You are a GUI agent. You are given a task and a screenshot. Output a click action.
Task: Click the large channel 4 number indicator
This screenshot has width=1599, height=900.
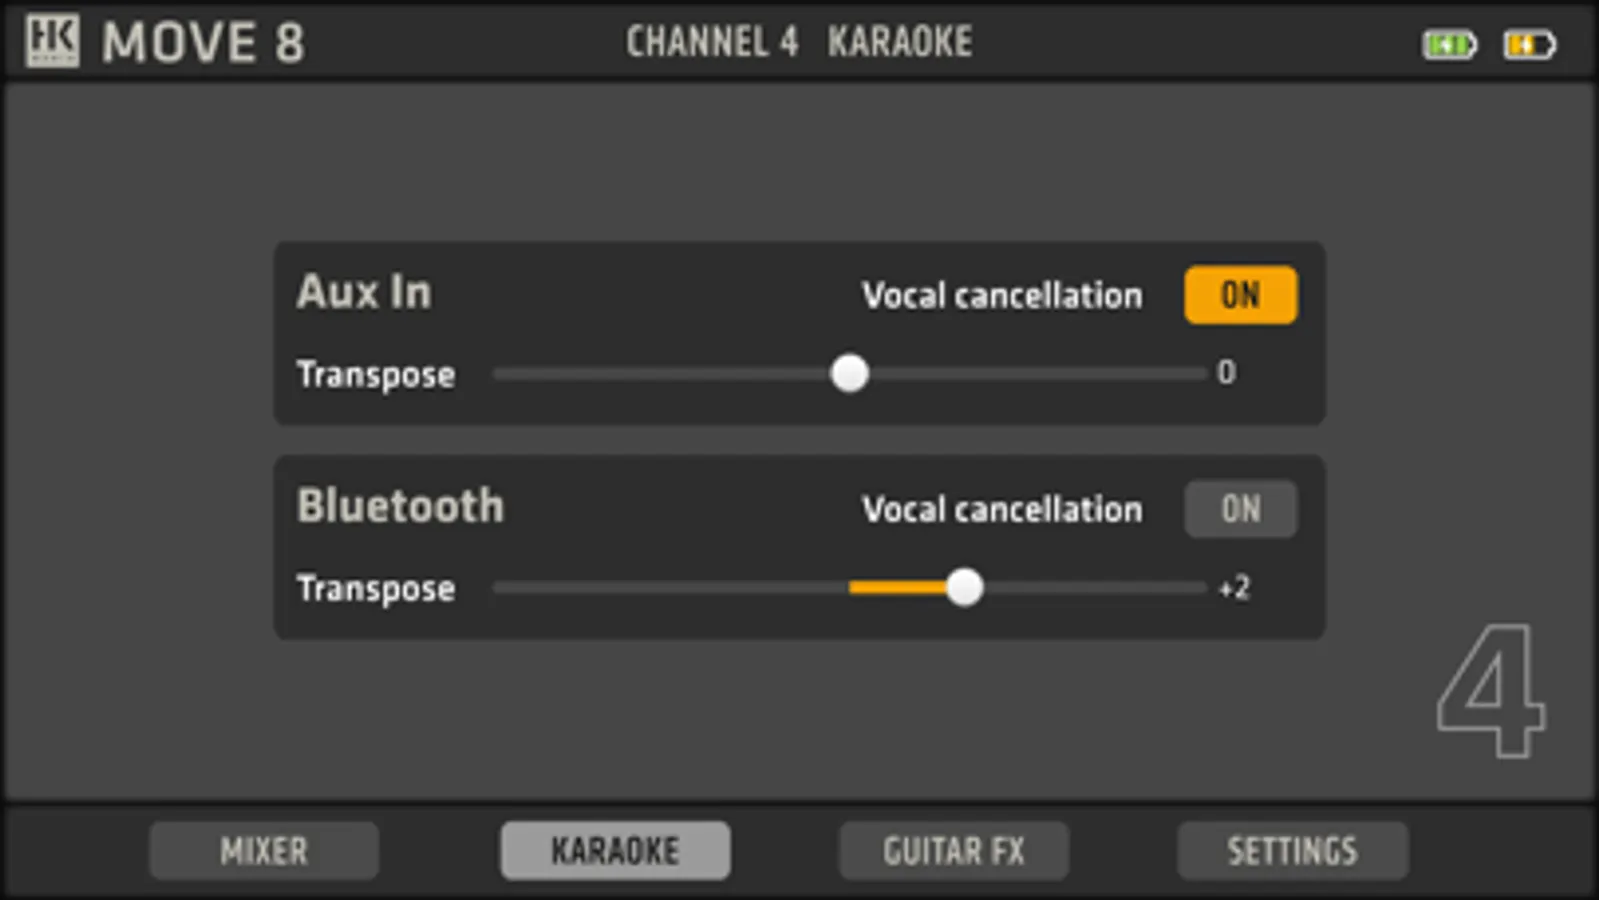click(1490, 691)
